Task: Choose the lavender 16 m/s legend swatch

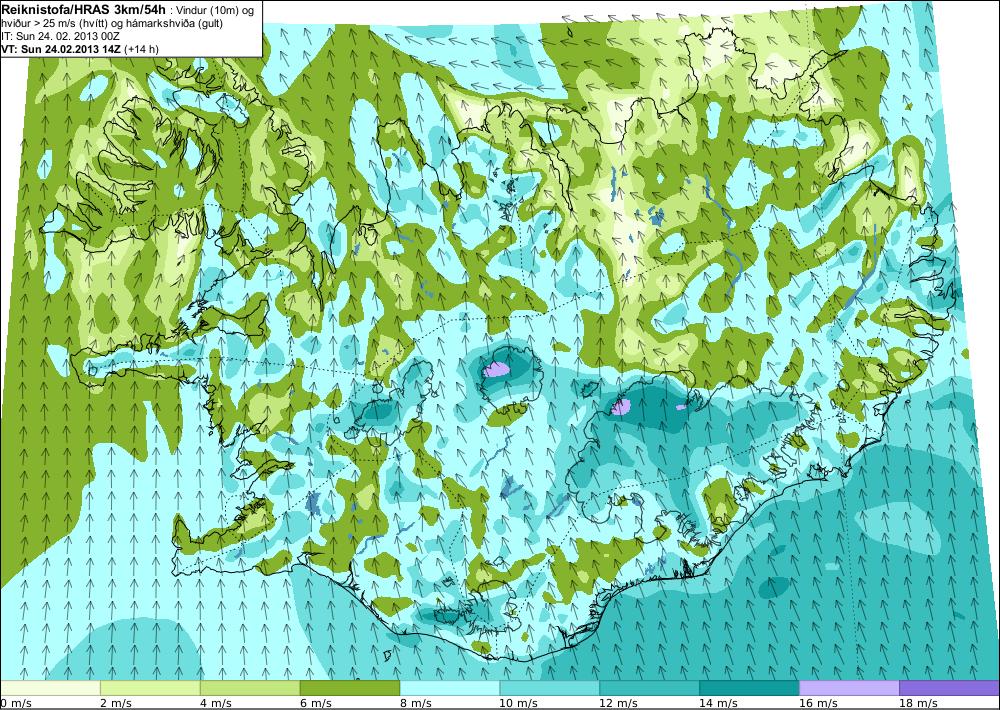Action: pyautogui.click(x=849, y=688)
